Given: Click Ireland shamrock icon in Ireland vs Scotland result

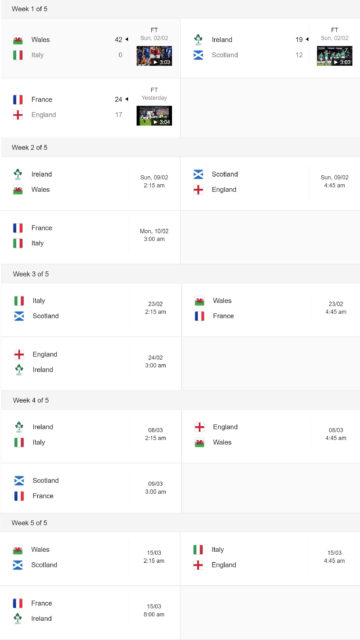Looking at the screenshot, I should point(198,40).
